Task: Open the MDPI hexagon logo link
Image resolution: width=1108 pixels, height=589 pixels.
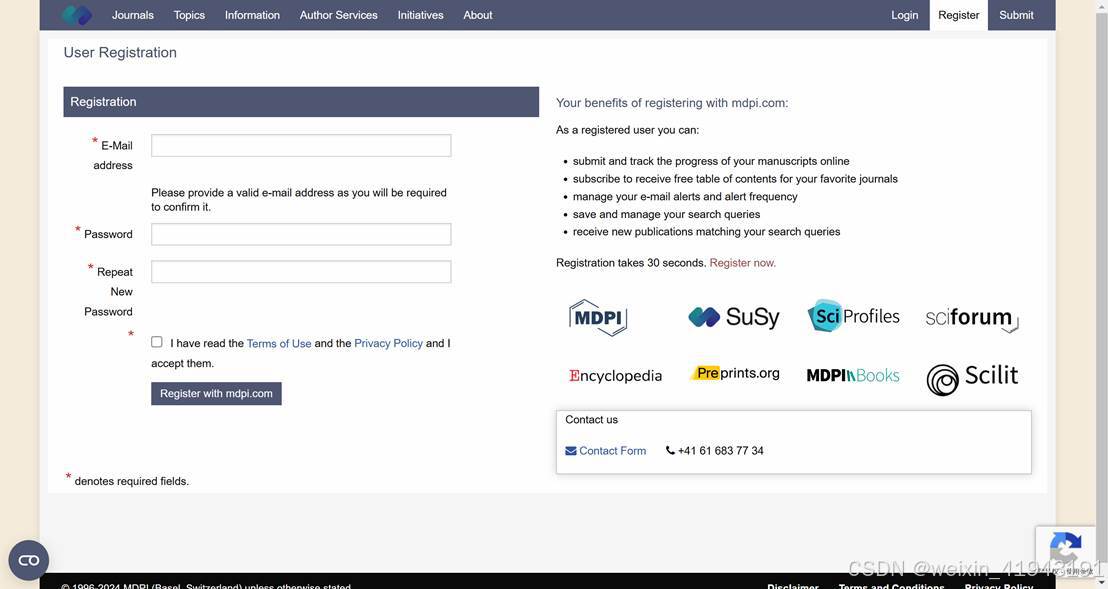Action: 598,317
